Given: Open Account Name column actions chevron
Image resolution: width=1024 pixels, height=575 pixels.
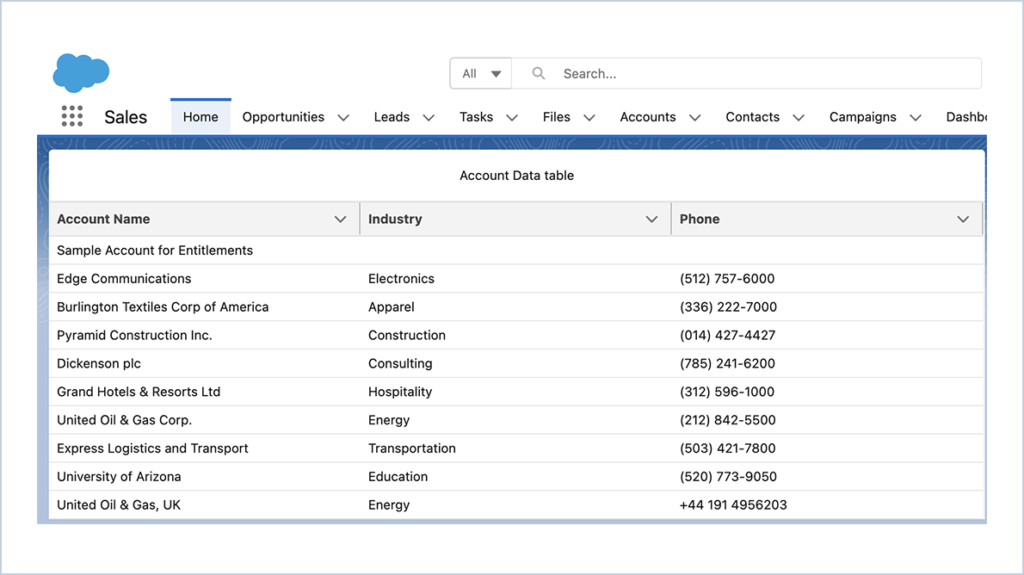Looking at the screenshot, I should 340,219.
